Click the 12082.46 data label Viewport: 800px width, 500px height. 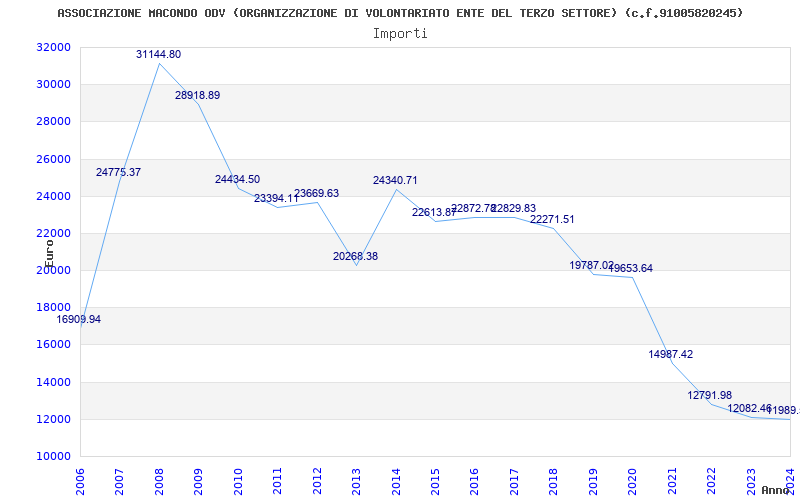coord(749,409)
